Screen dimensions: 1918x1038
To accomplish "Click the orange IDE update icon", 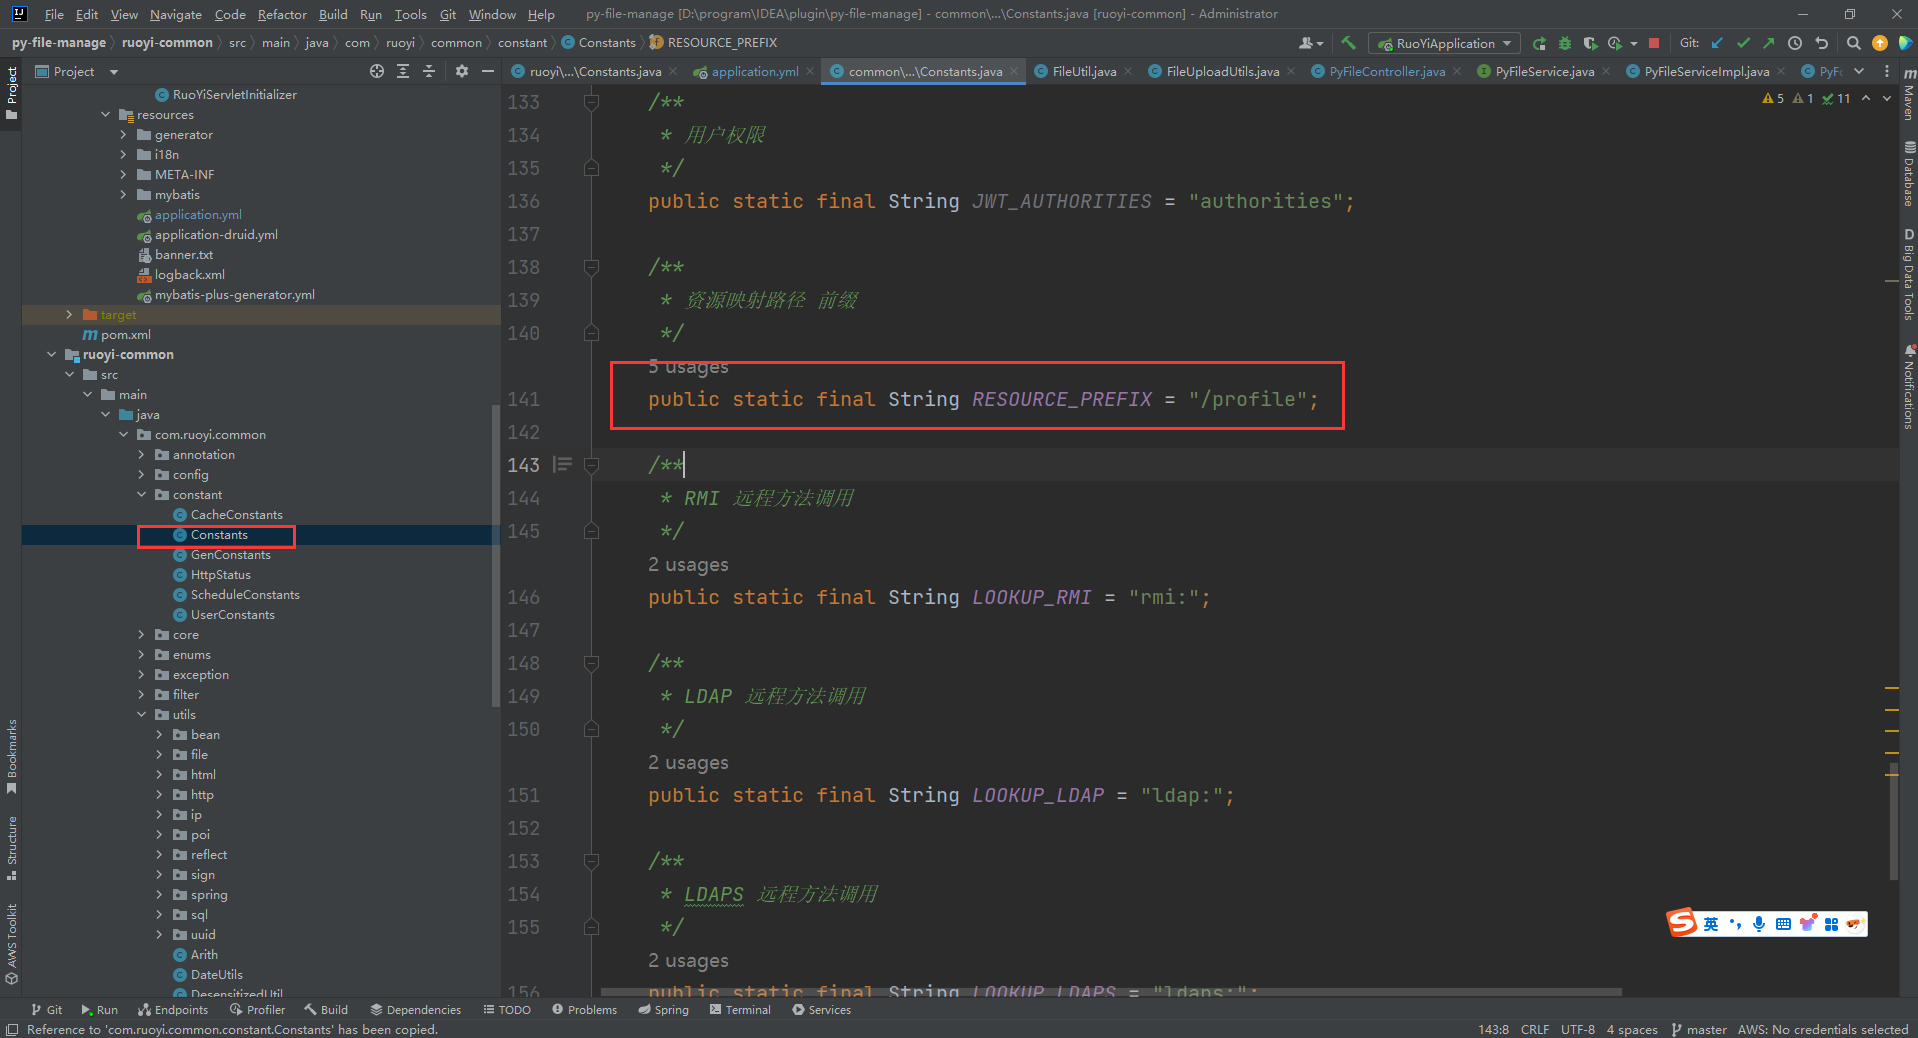I will (x=1880, y=43).
